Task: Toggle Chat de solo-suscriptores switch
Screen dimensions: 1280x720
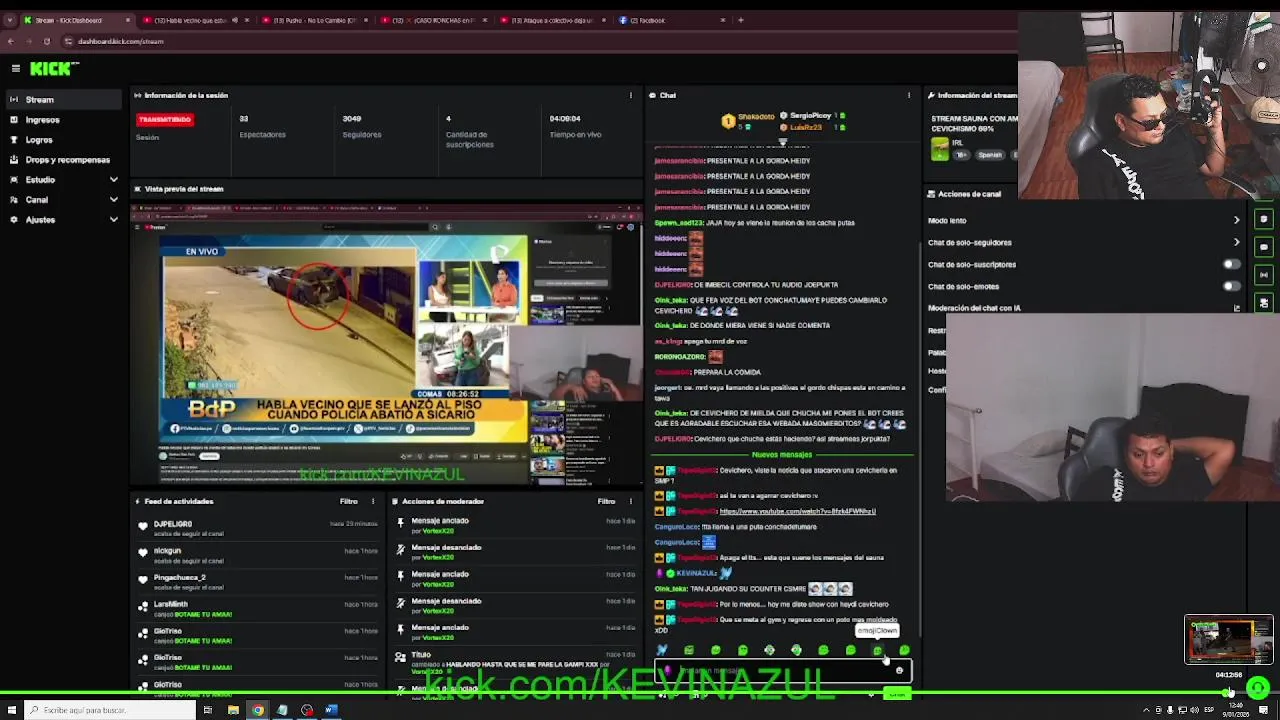Action: tap(1232, 264)
